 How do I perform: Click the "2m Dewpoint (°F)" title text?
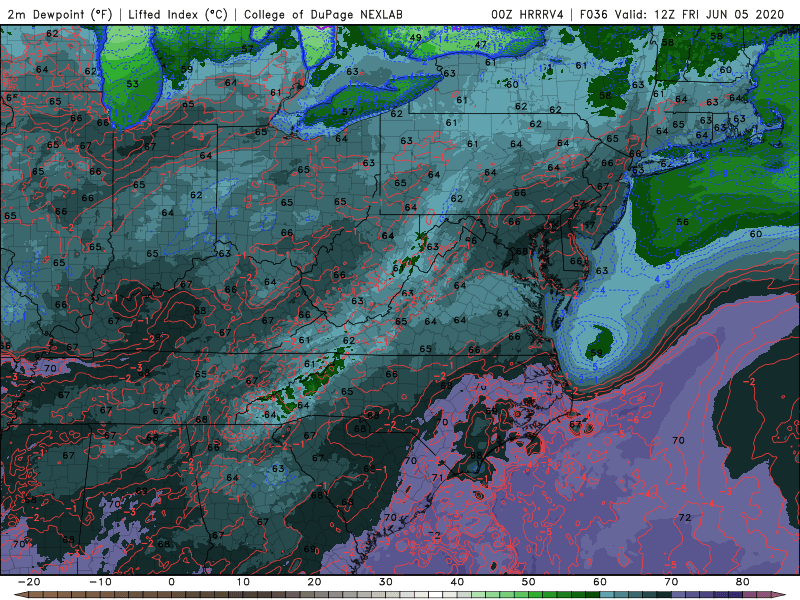click(x=60, y=15)
